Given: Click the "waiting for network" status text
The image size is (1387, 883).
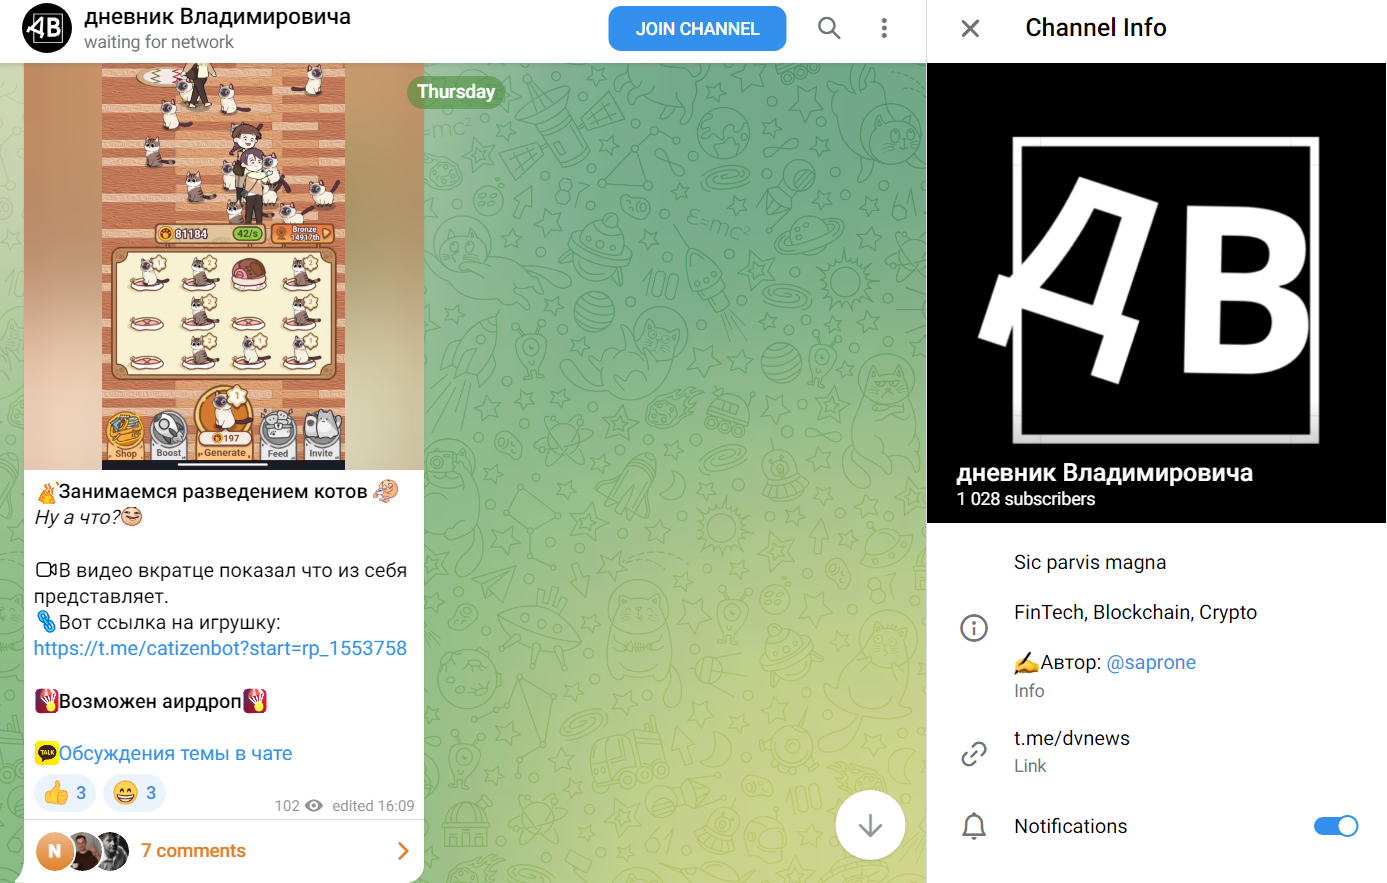Looking at the screenshot, I should (159, 42).
